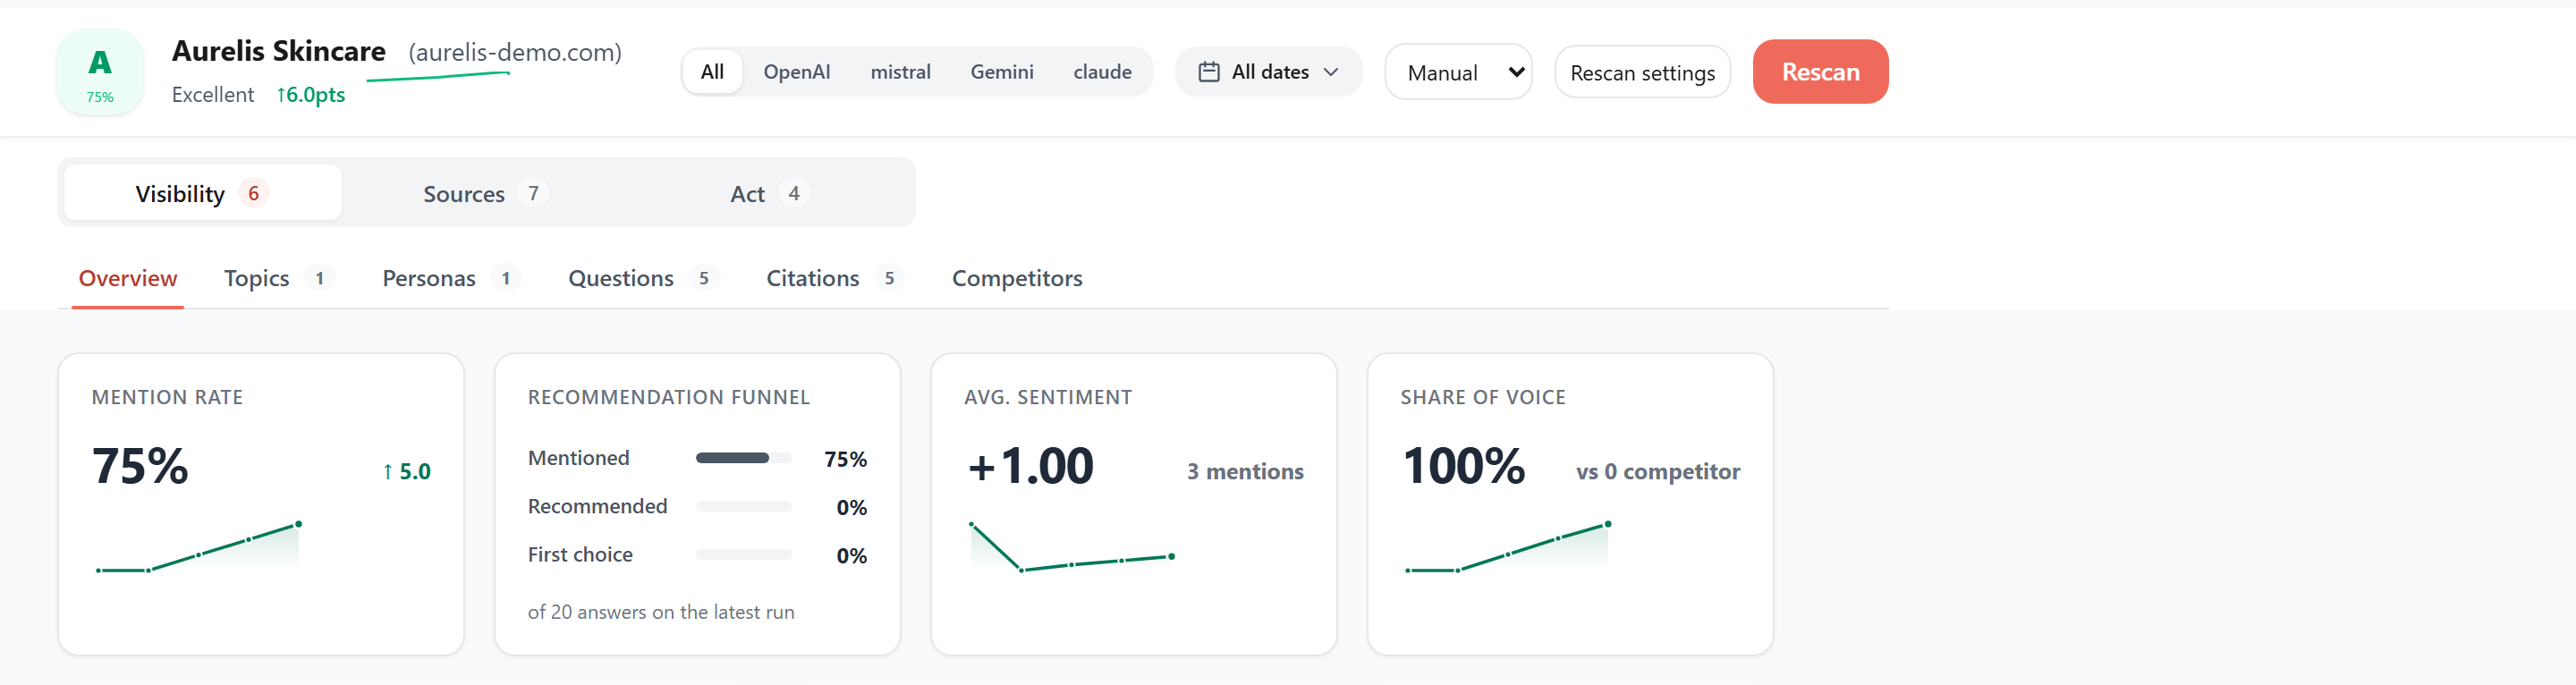Click the calendar icon in All dates

click(x=1208, y=72)
